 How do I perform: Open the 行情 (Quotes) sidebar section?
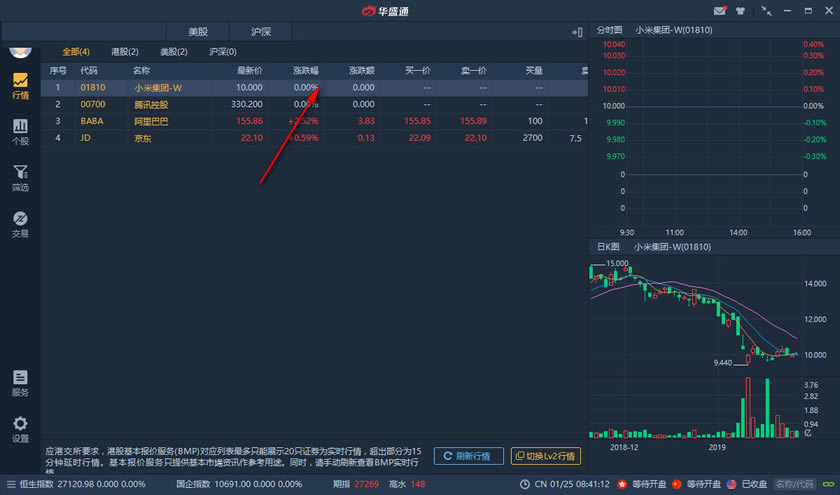pos(20,86)
